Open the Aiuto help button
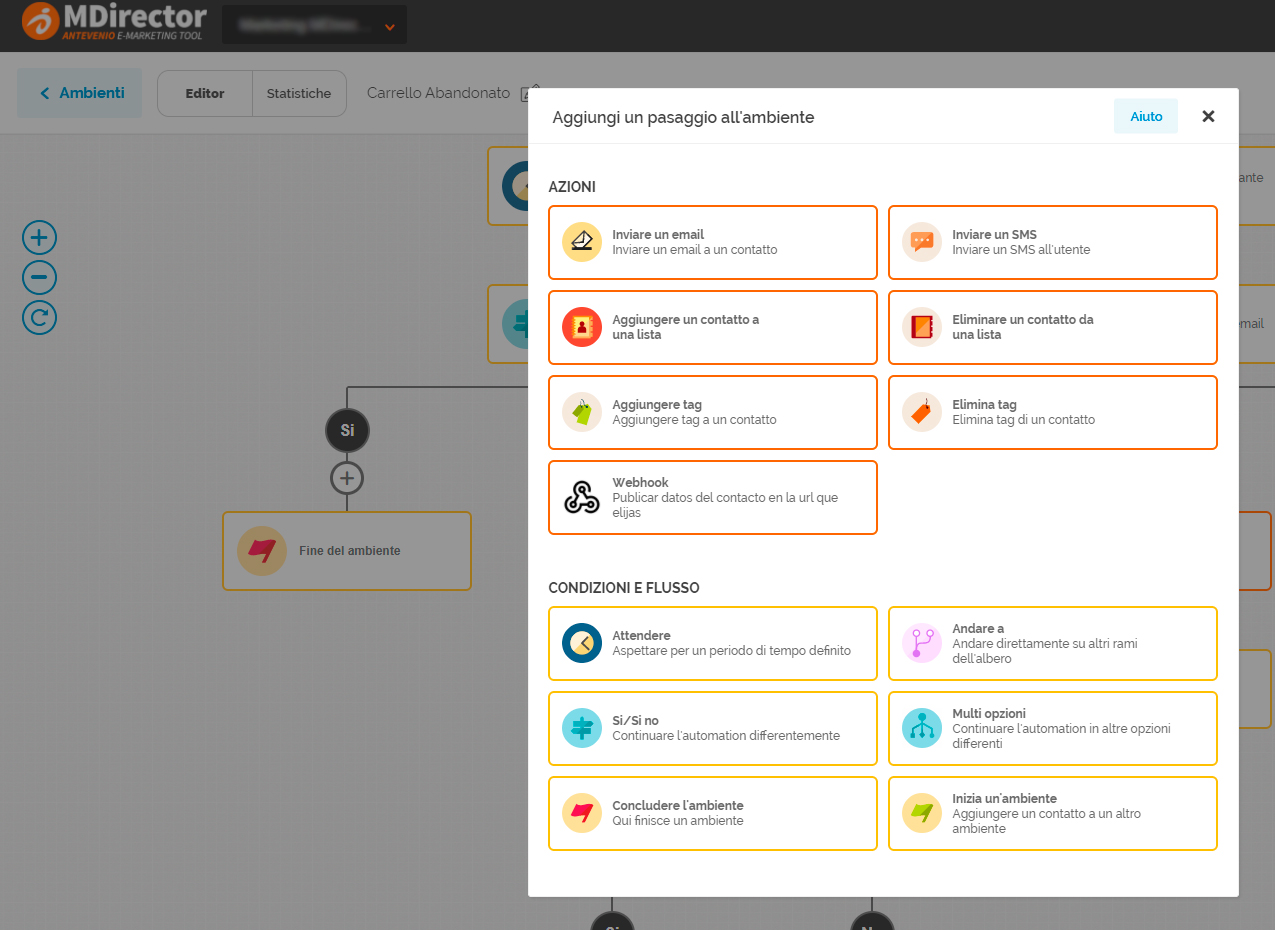This screenshot has height=930, width=1275. 1146,117
